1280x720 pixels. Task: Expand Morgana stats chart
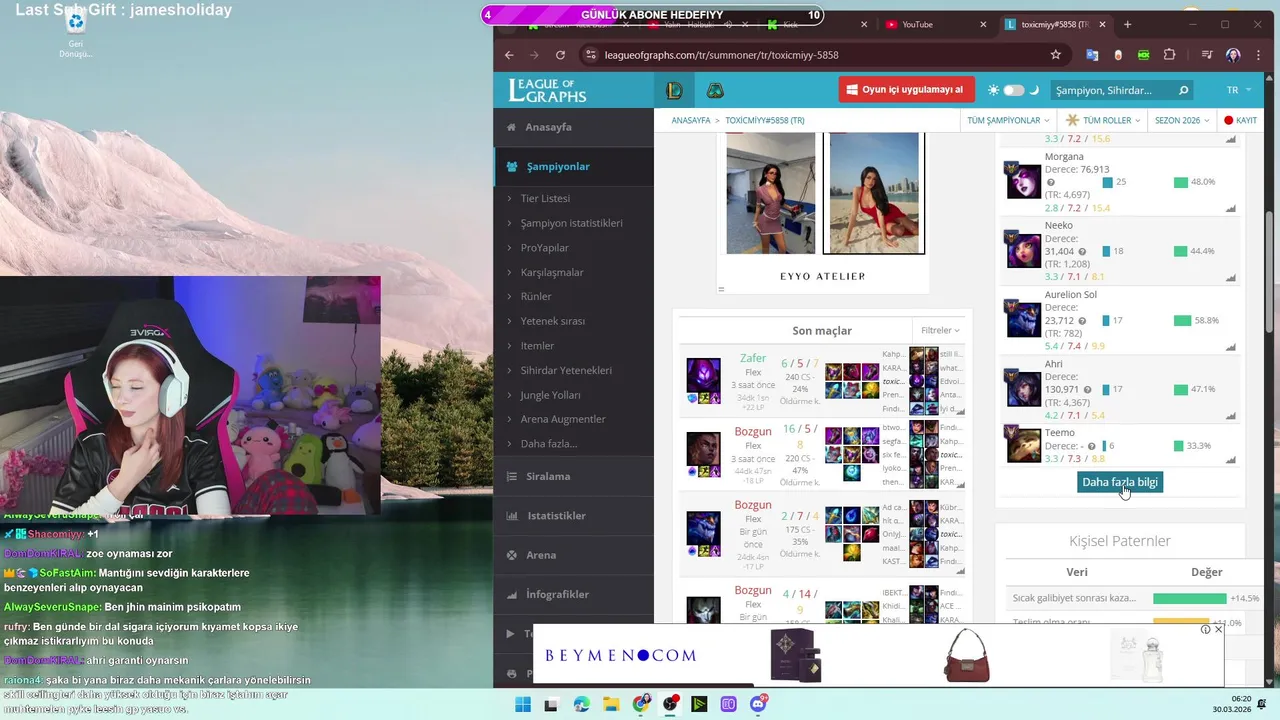tap(1230, 209)
